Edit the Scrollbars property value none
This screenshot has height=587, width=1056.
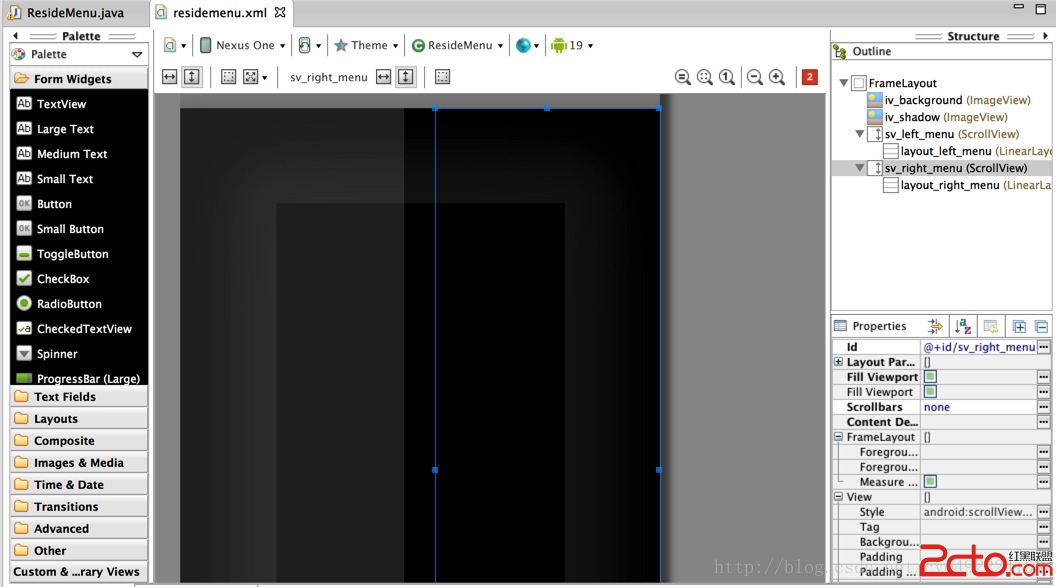979,407
